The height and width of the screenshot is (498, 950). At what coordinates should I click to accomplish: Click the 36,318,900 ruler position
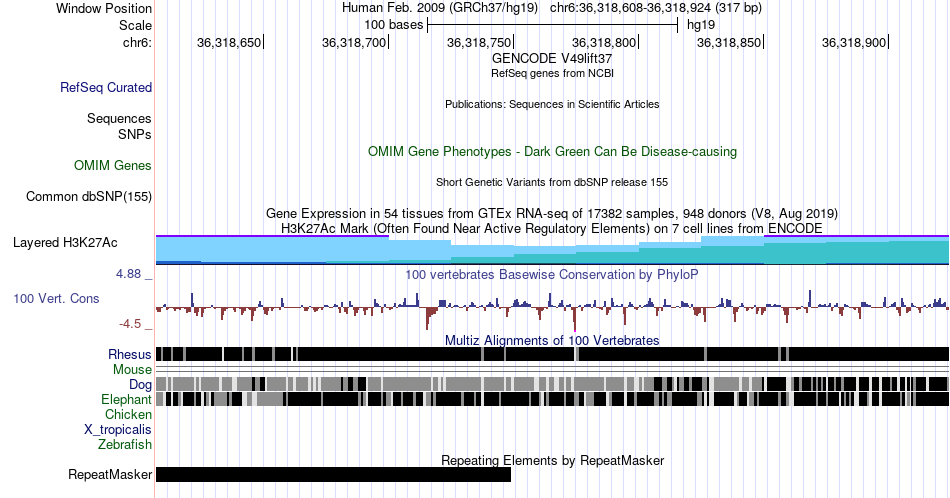[854, 42]
